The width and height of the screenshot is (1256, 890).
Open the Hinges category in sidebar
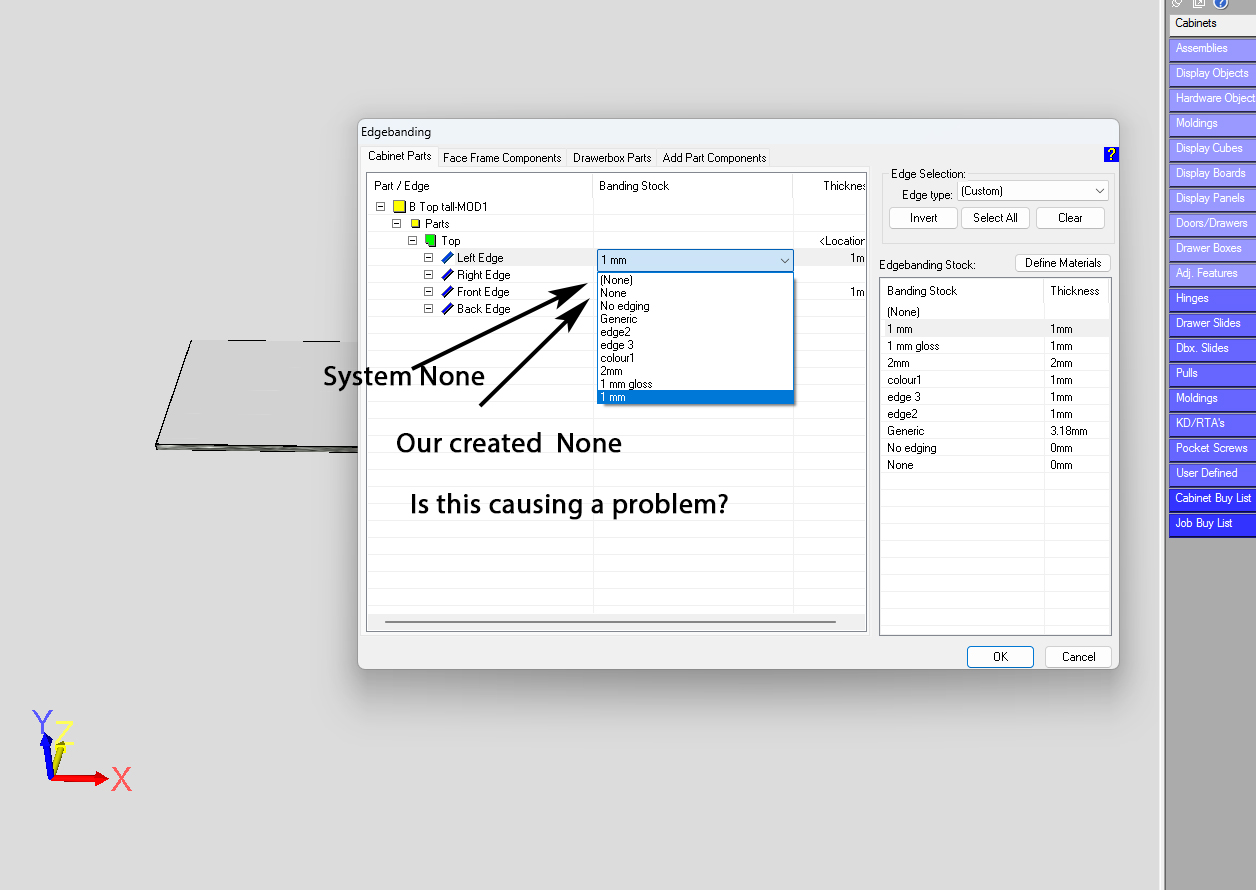[1212, 298]
